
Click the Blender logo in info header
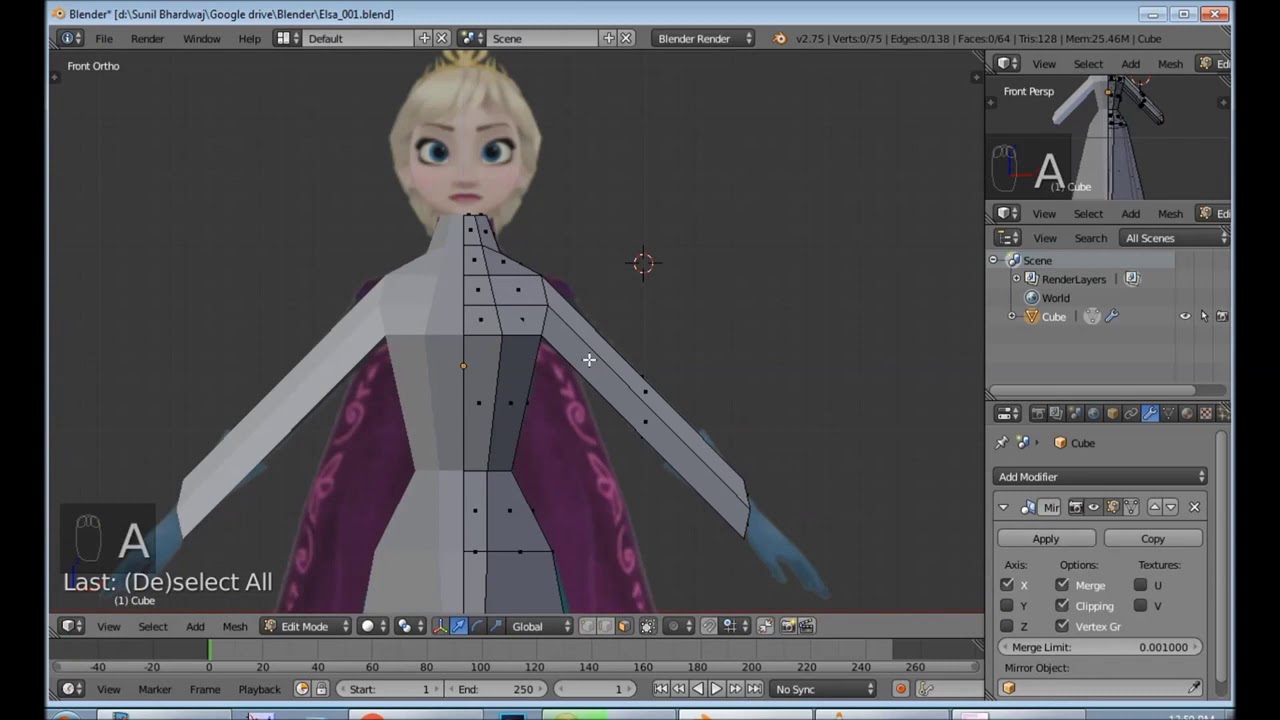[779, 38]
